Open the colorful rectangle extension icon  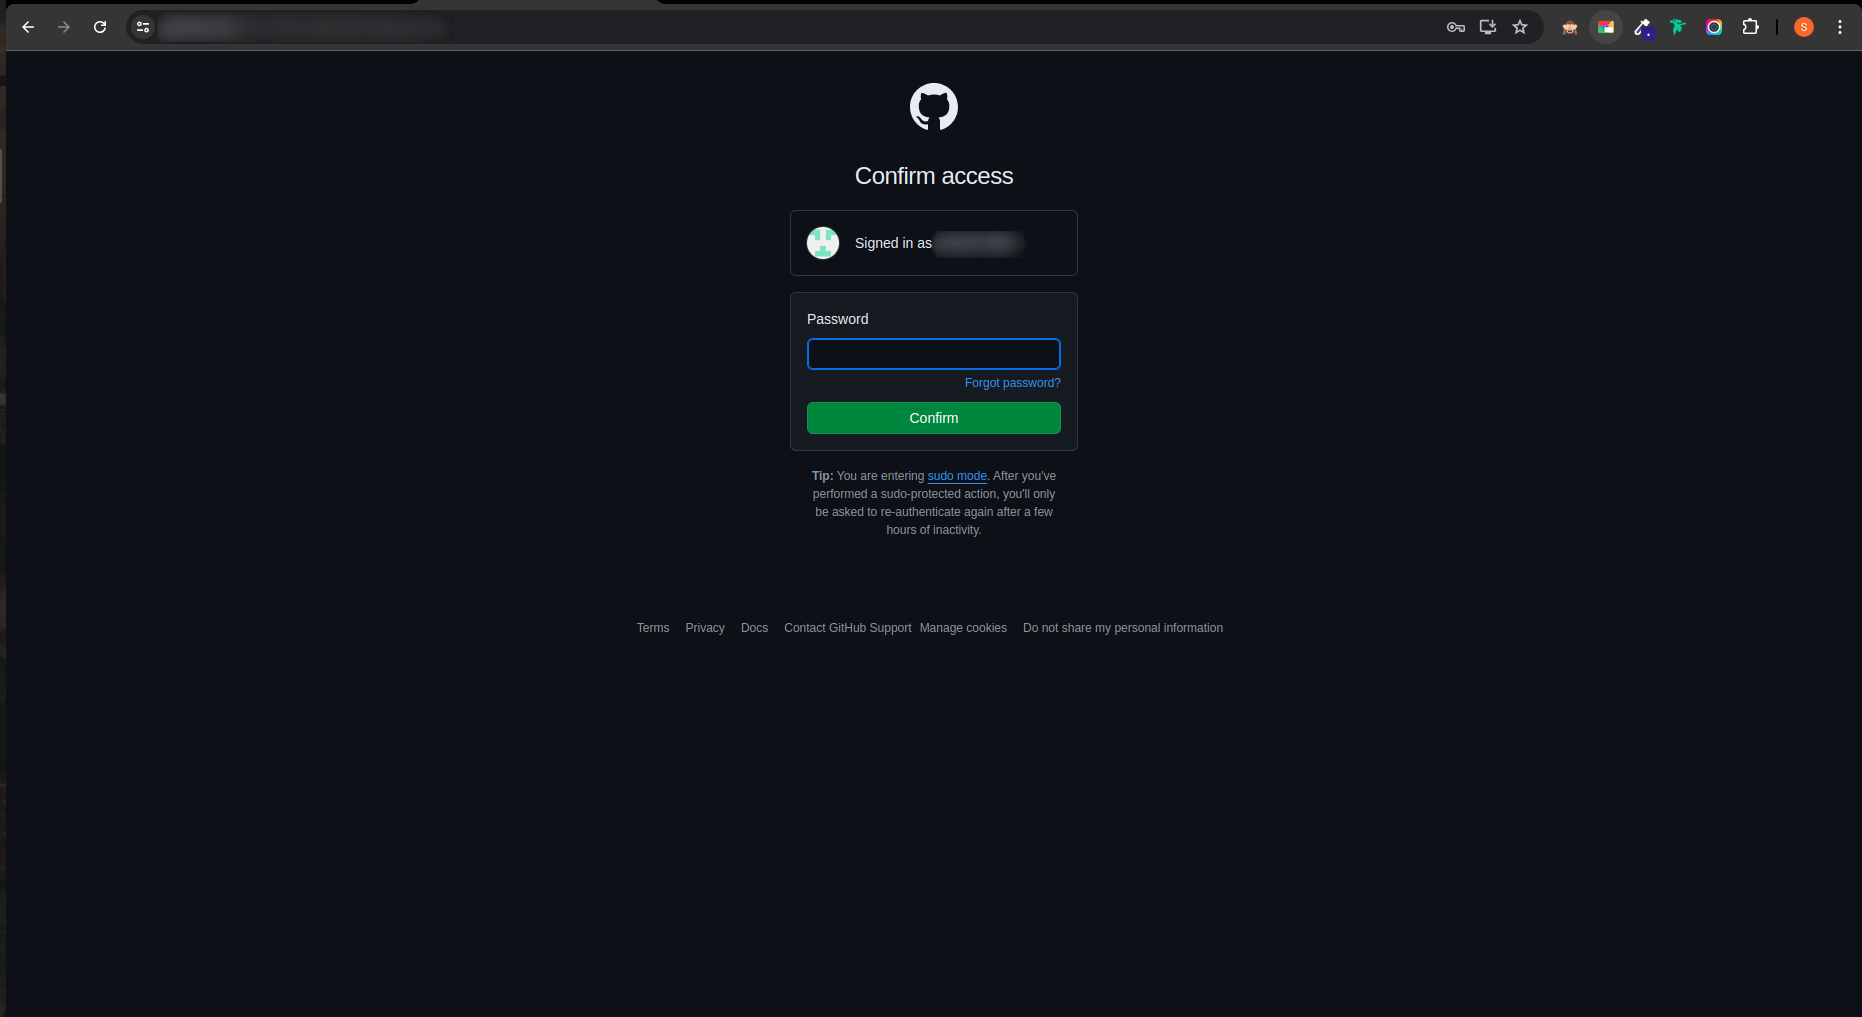tap(1606, 27)
